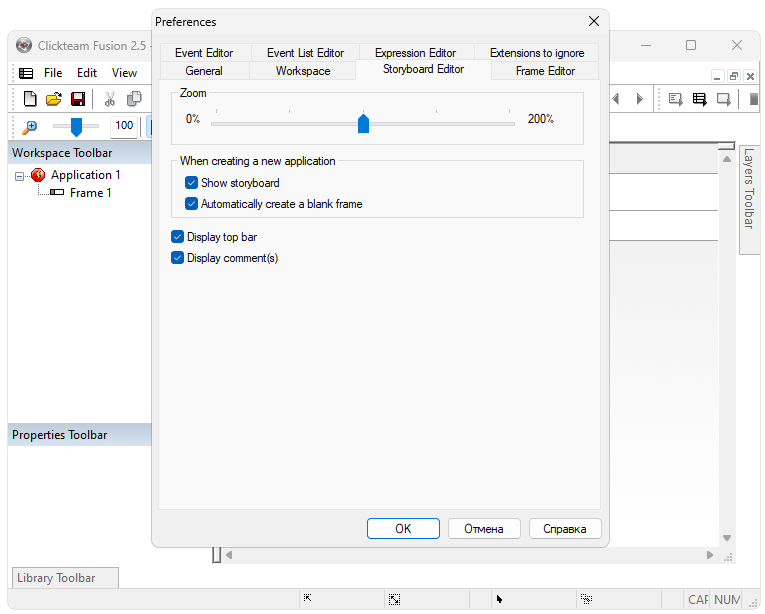Viewport: 765px width, 614px height.
Task: Click the status bar size icon
Action: (394, 599)
